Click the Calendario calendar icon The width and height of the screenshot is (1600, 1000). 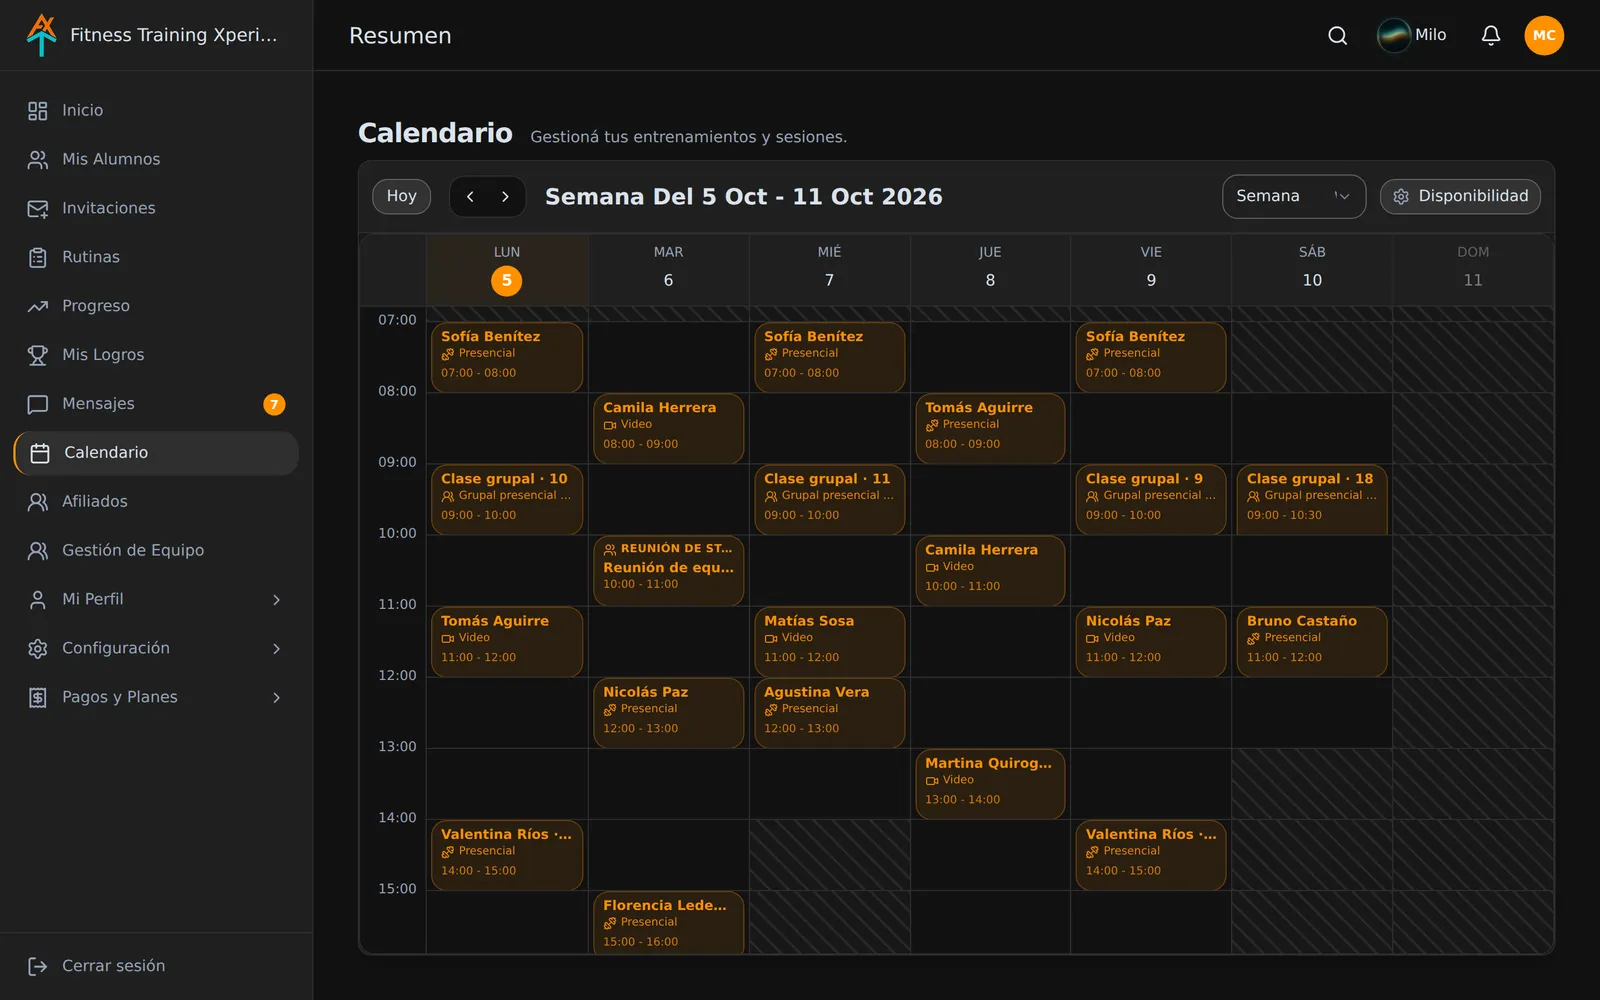40,453
